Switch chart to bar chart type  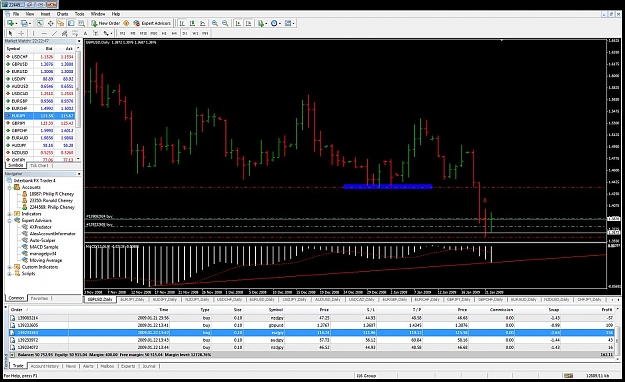182,23
